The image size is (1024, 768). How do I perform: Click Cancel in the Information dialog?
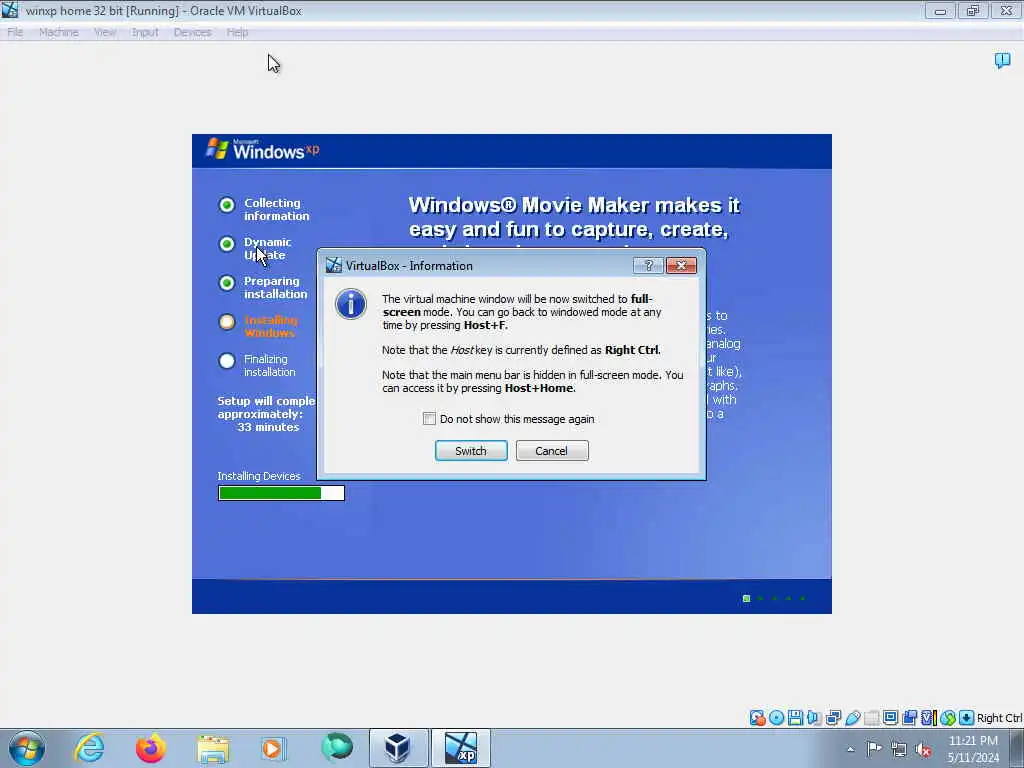(552, 451)
